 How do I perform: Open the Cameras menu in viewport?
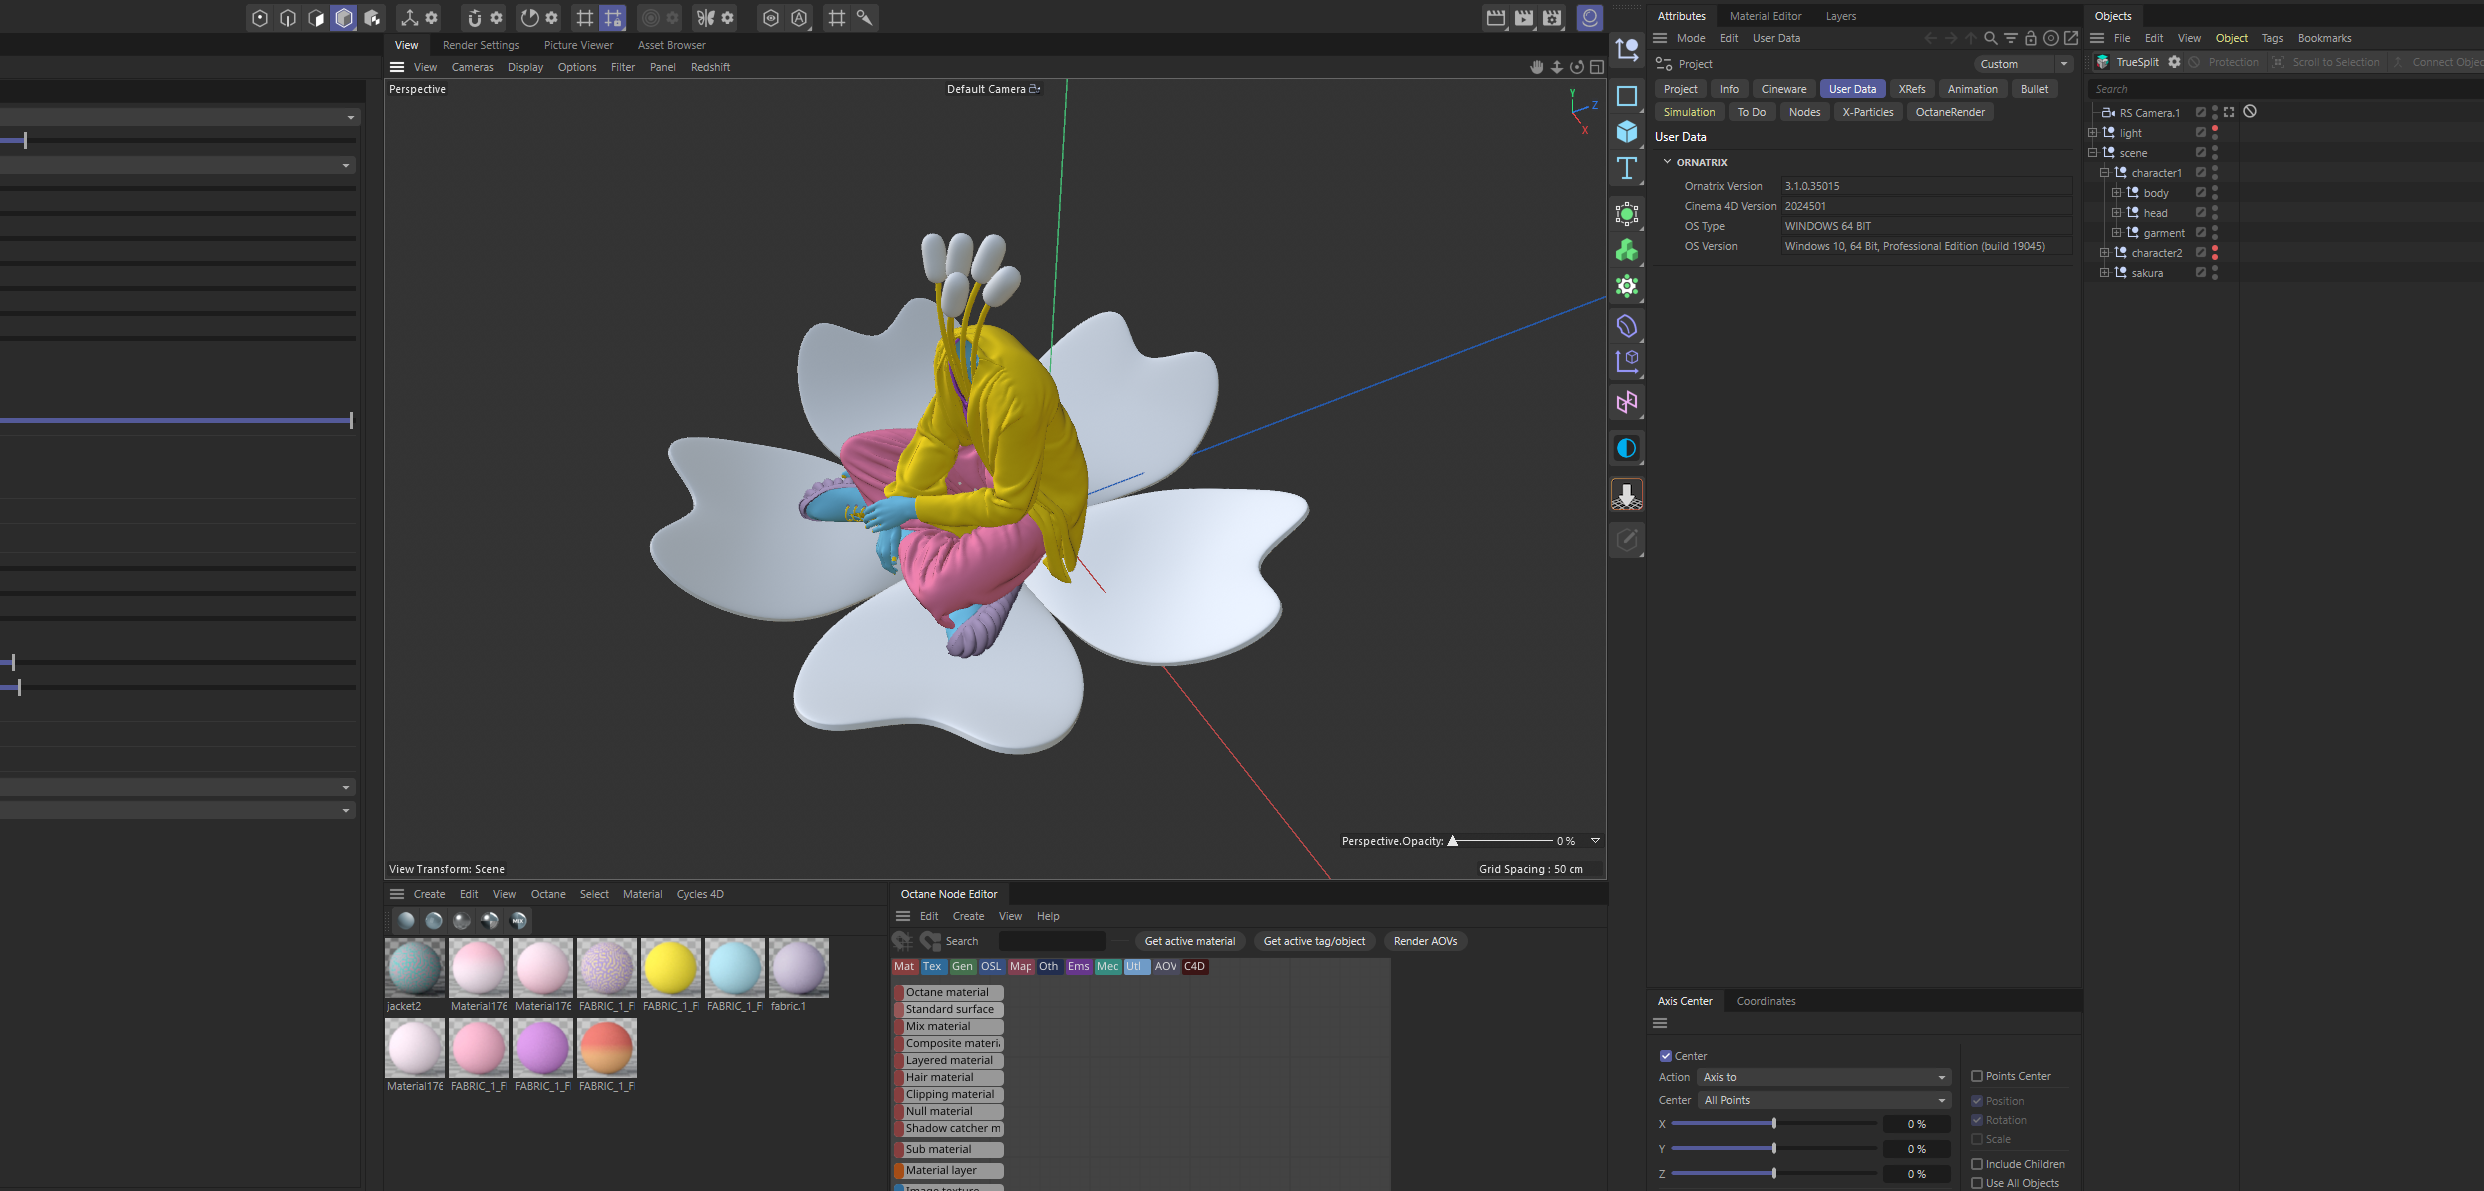click(x=472, y=67)
